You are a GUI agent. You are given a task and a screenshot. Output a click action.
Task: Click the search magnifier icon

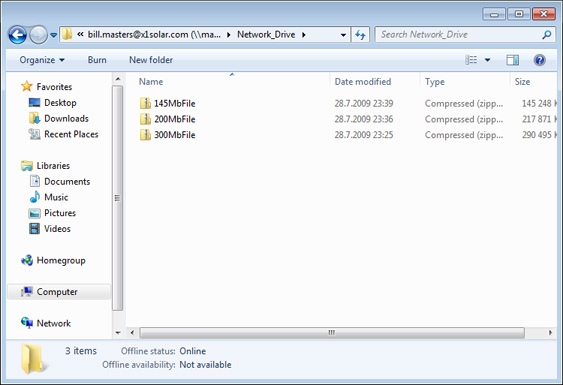tap(546, 35)
